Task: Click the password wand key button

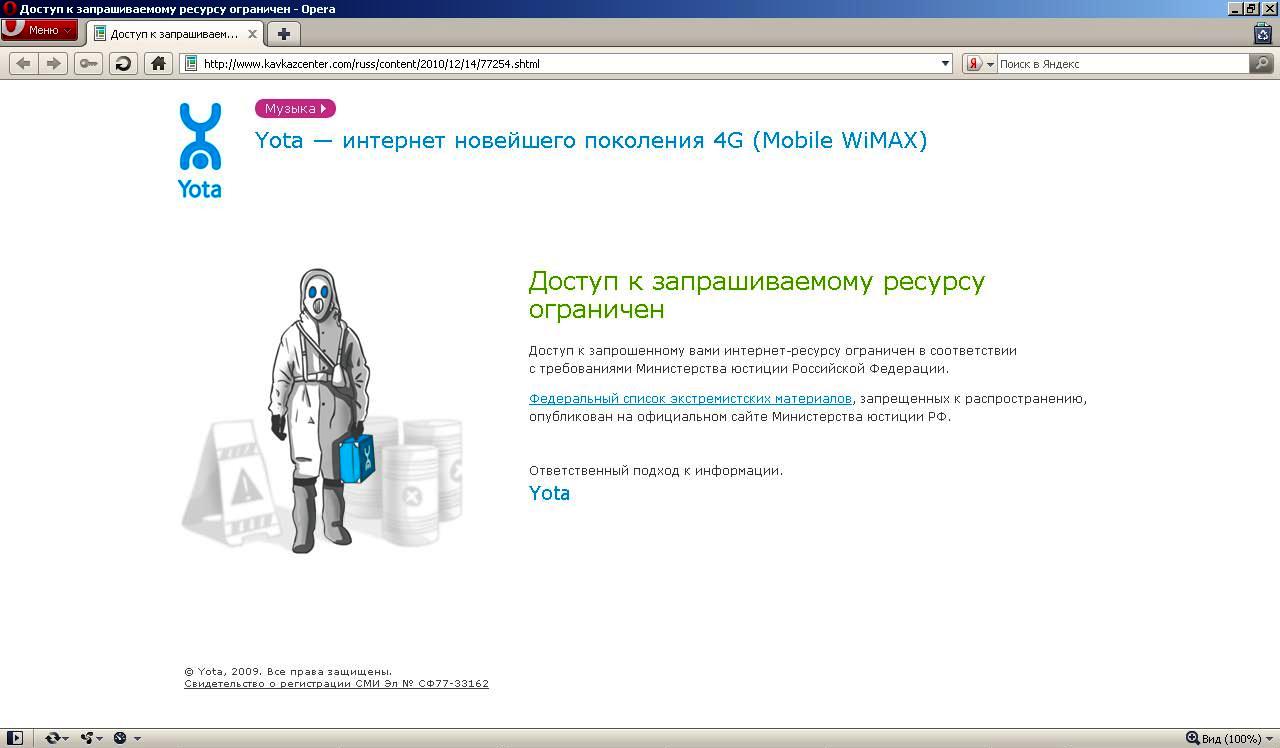Action: (88, 64)
